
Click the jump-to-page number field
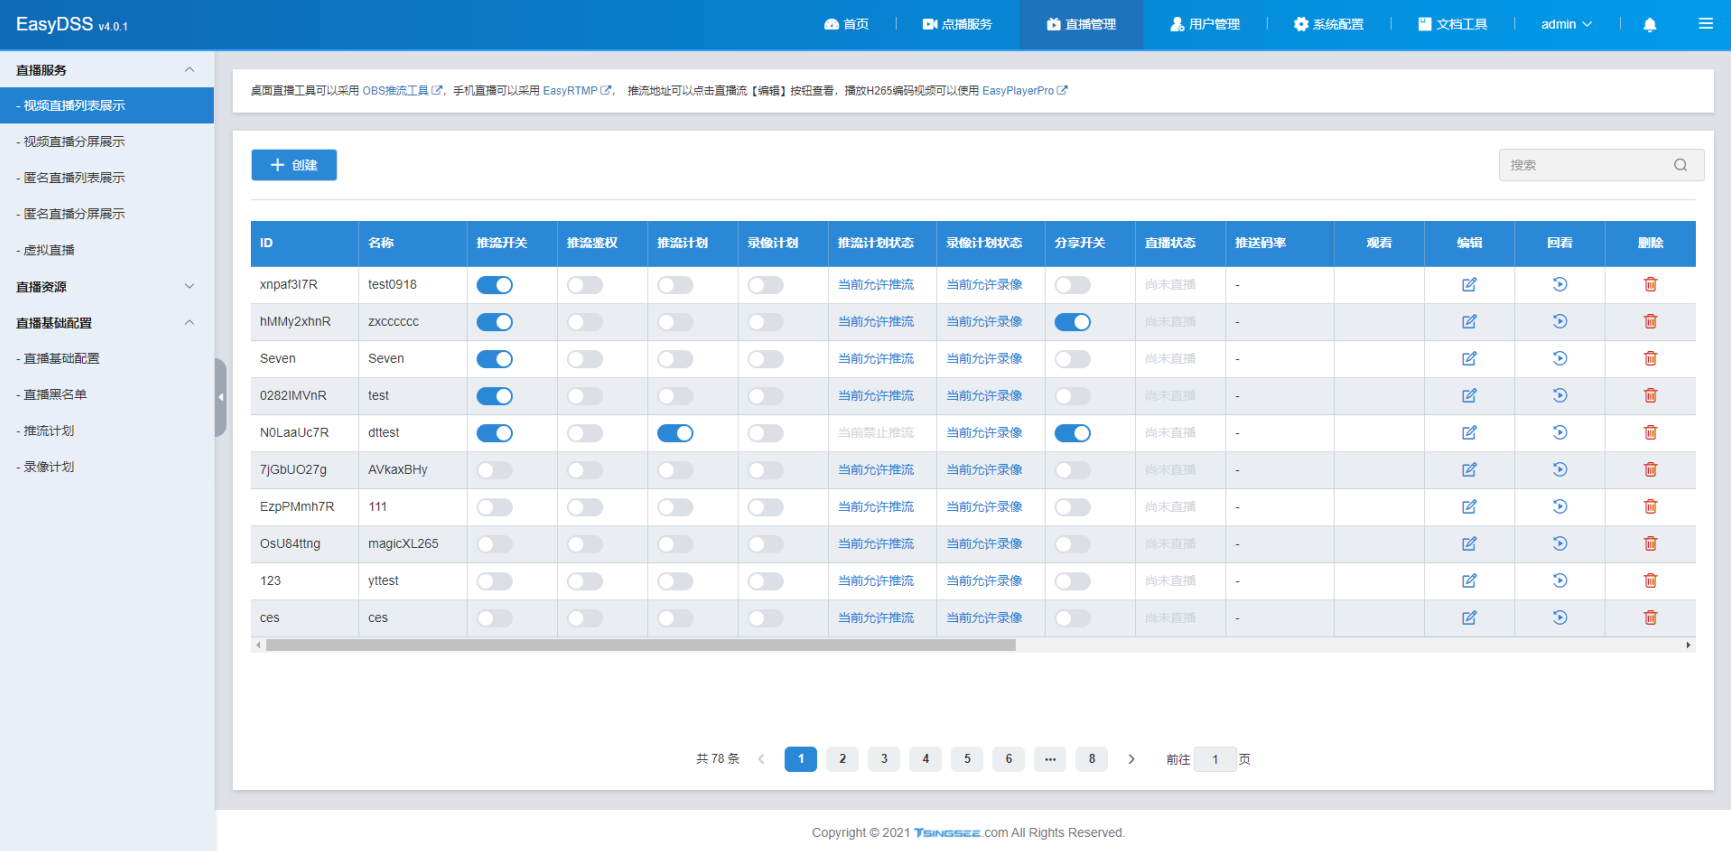coord(1216,759)
